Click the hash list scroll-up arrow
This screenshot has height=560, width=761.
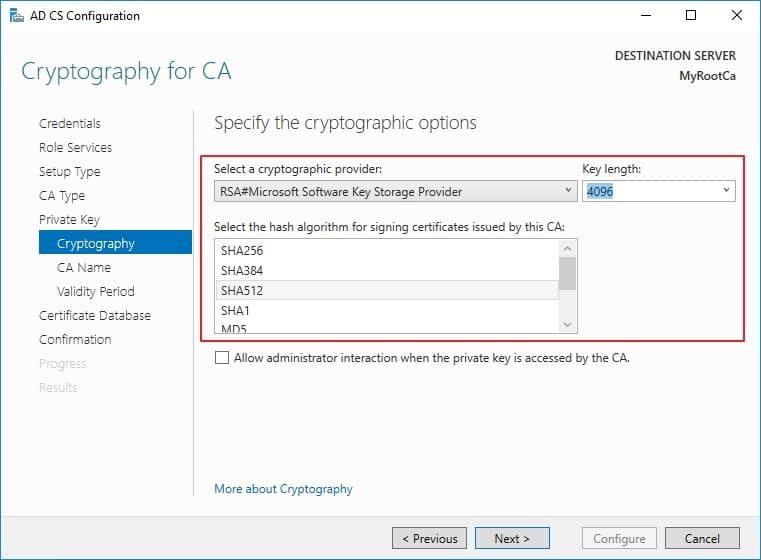click(568, 249)
